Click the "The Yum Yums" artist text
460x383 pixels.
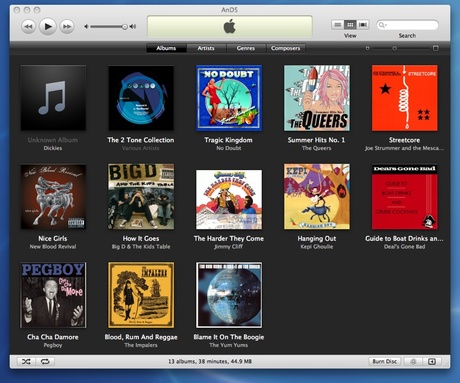tap(229, 345)
